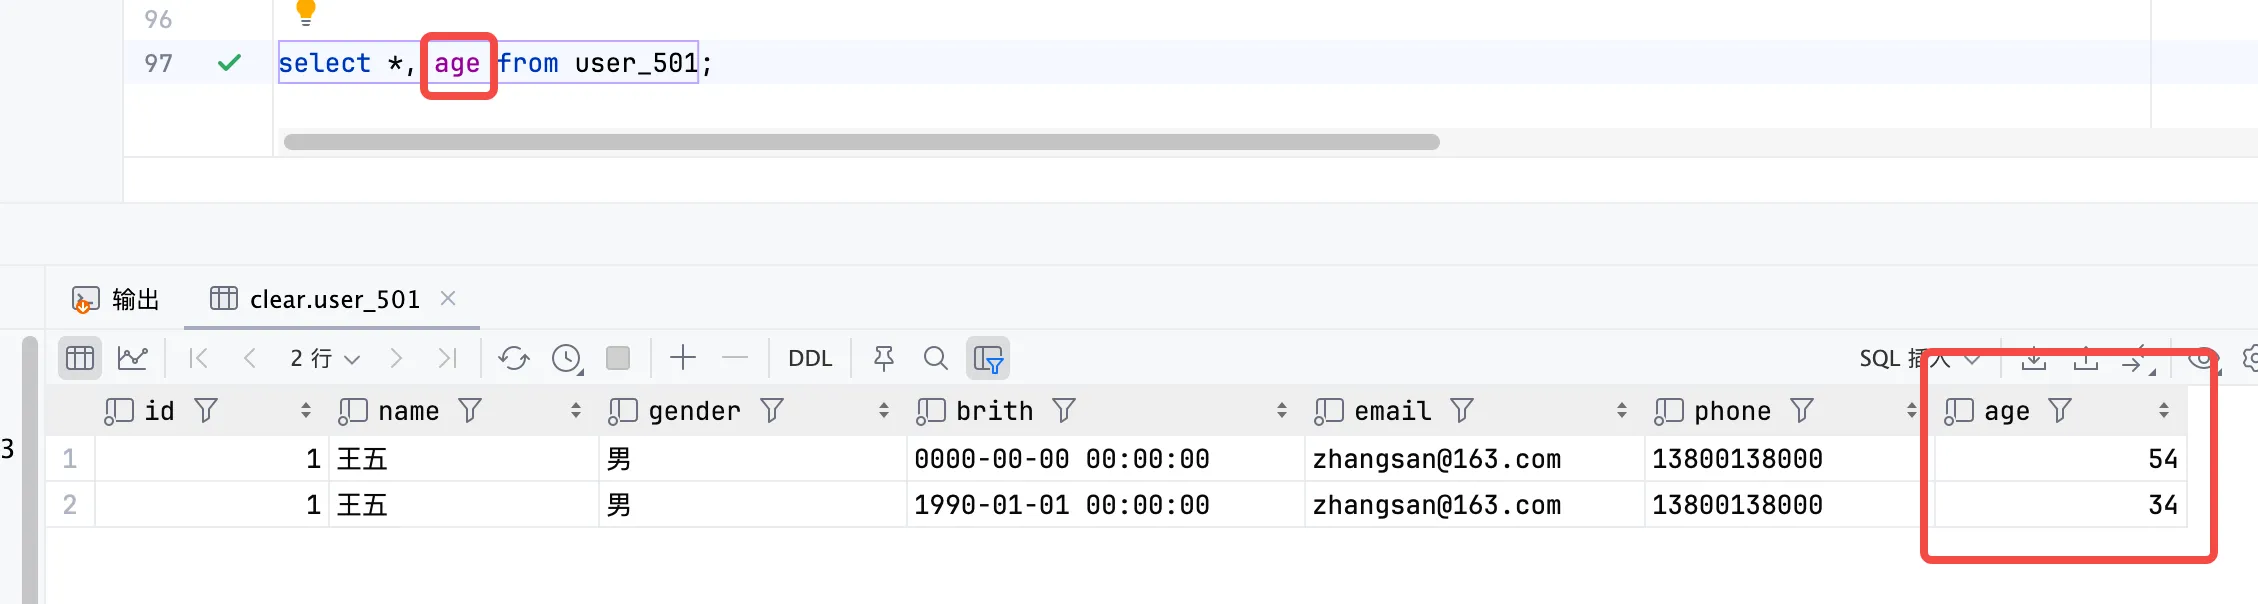Click the grid table view icon

pos(80,358)
